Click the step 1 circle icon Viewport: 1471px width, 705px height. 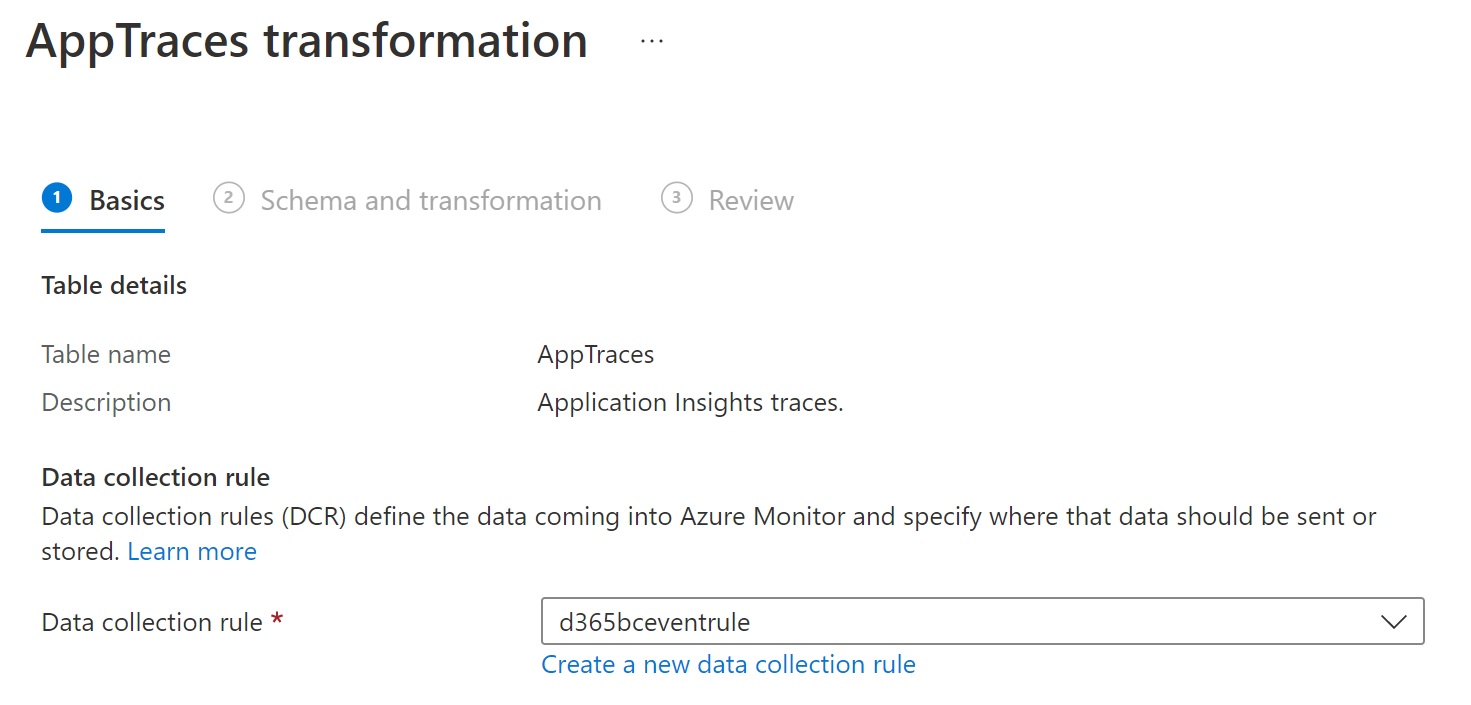tap(57, 199)
